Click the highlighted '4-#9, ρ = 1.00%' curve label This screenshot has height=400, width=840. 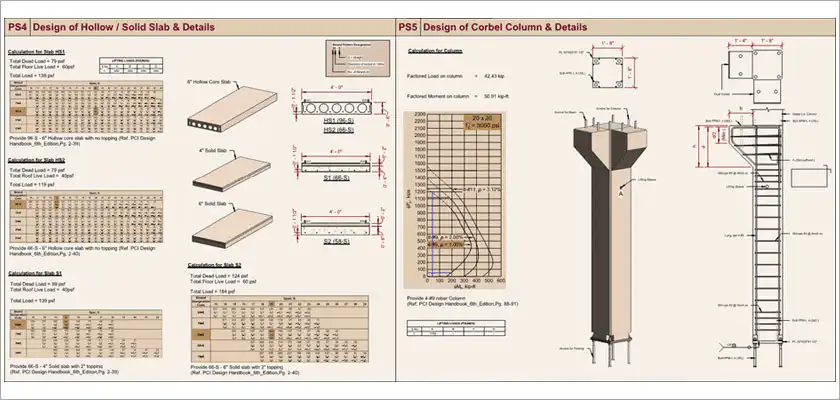[x=446, y=244]
